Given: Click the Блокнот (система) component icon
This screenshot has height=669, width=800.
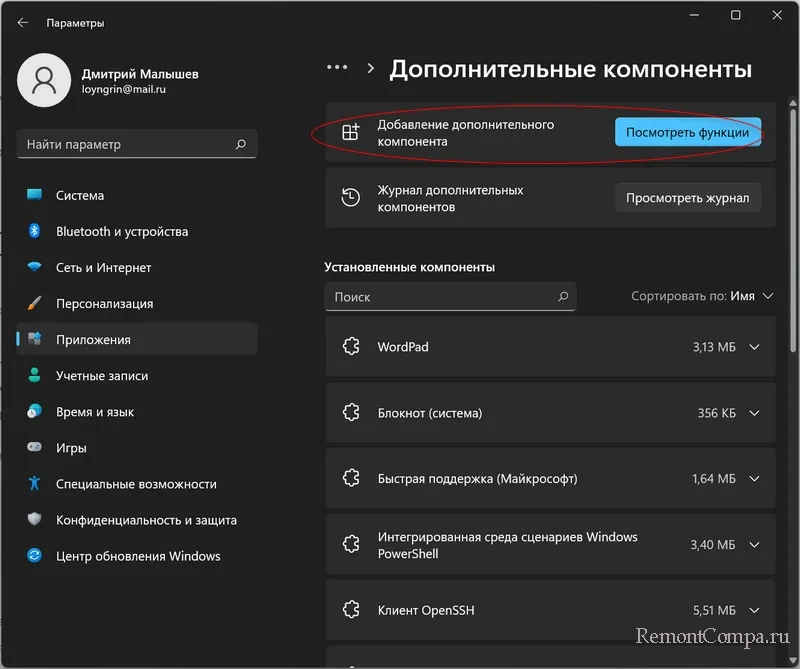Looking at the screenshot, I should coord(350,411).
